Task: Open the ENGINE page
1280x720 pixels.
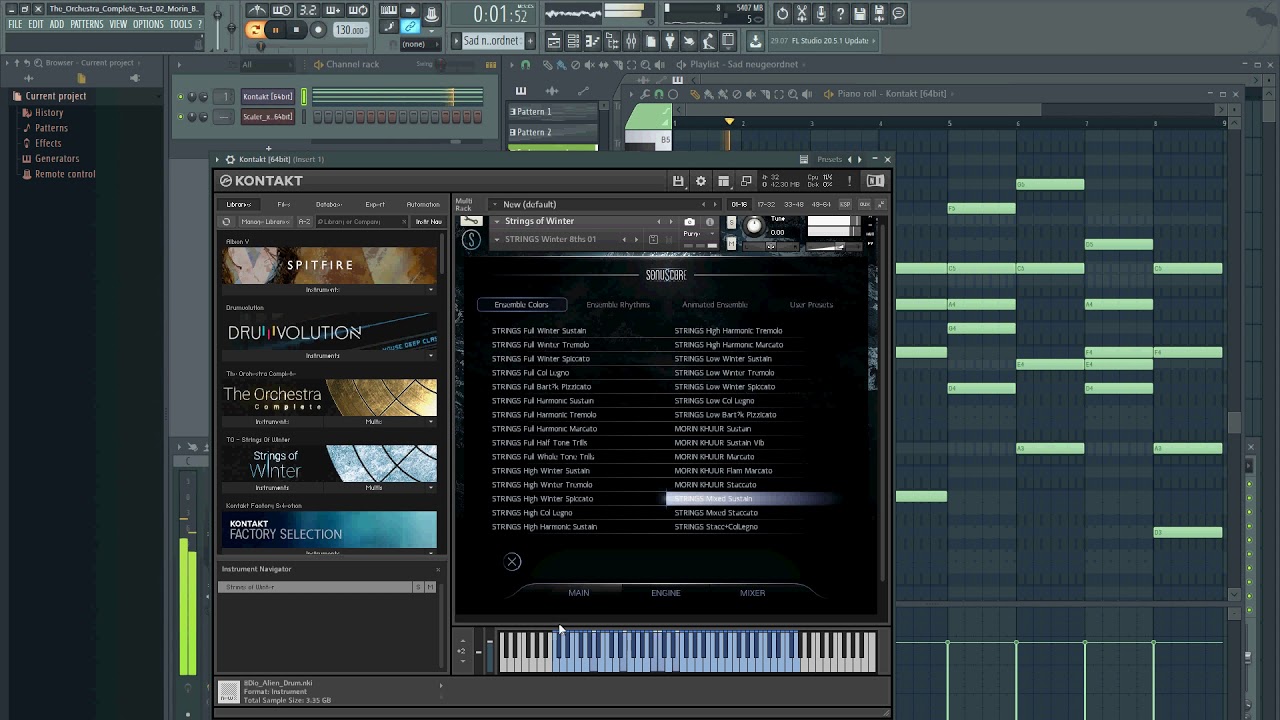Action: point(665,593)
